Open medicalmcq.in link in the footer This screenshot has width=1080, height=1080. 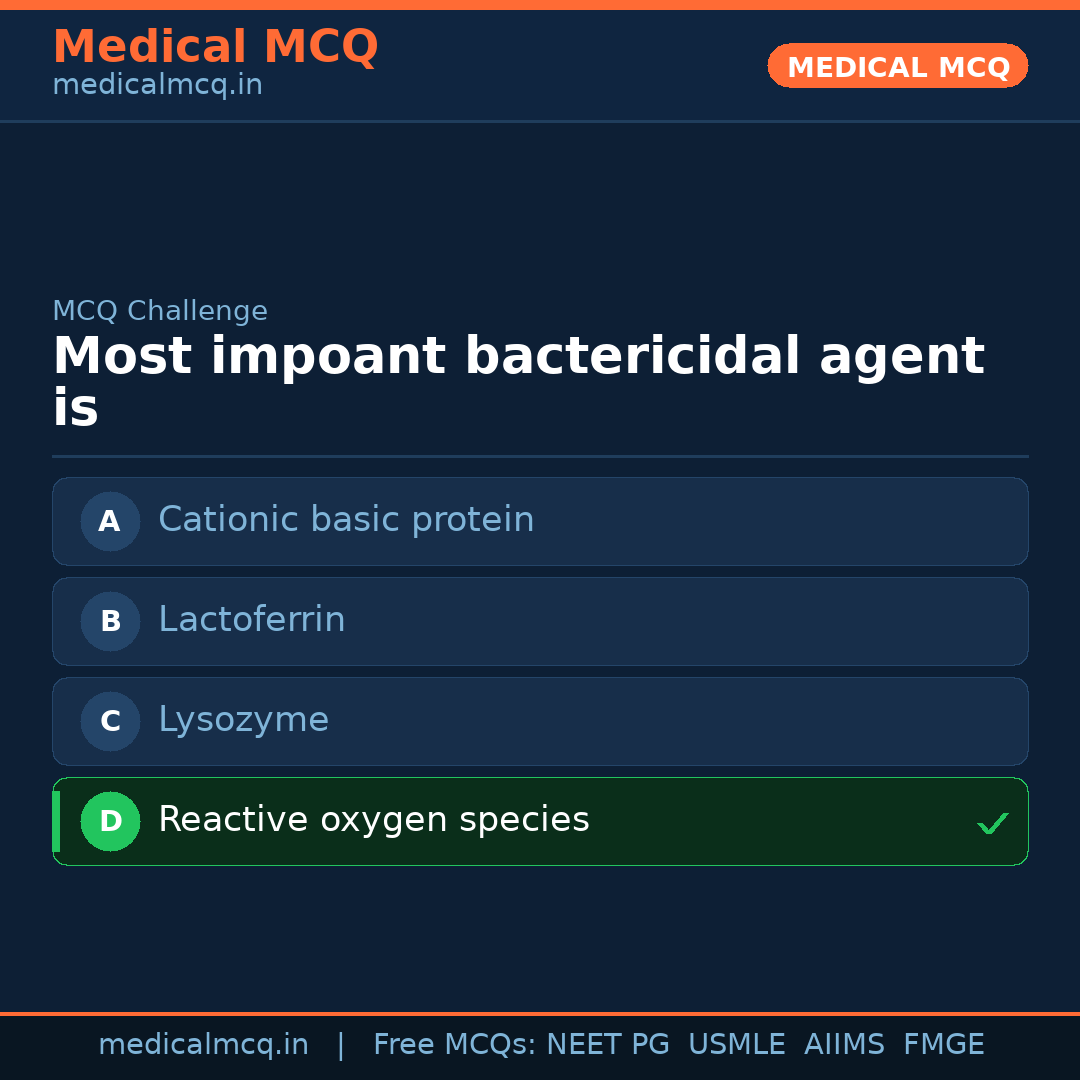click(x=203, y=1045)
